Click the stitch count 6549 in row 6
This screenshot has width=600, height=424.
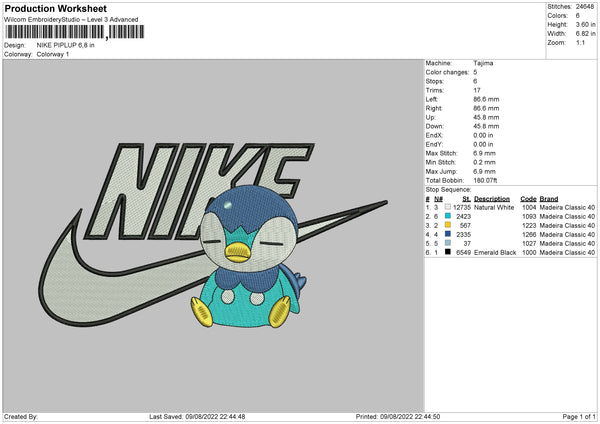pyautogui.click(x=463, y=253)
